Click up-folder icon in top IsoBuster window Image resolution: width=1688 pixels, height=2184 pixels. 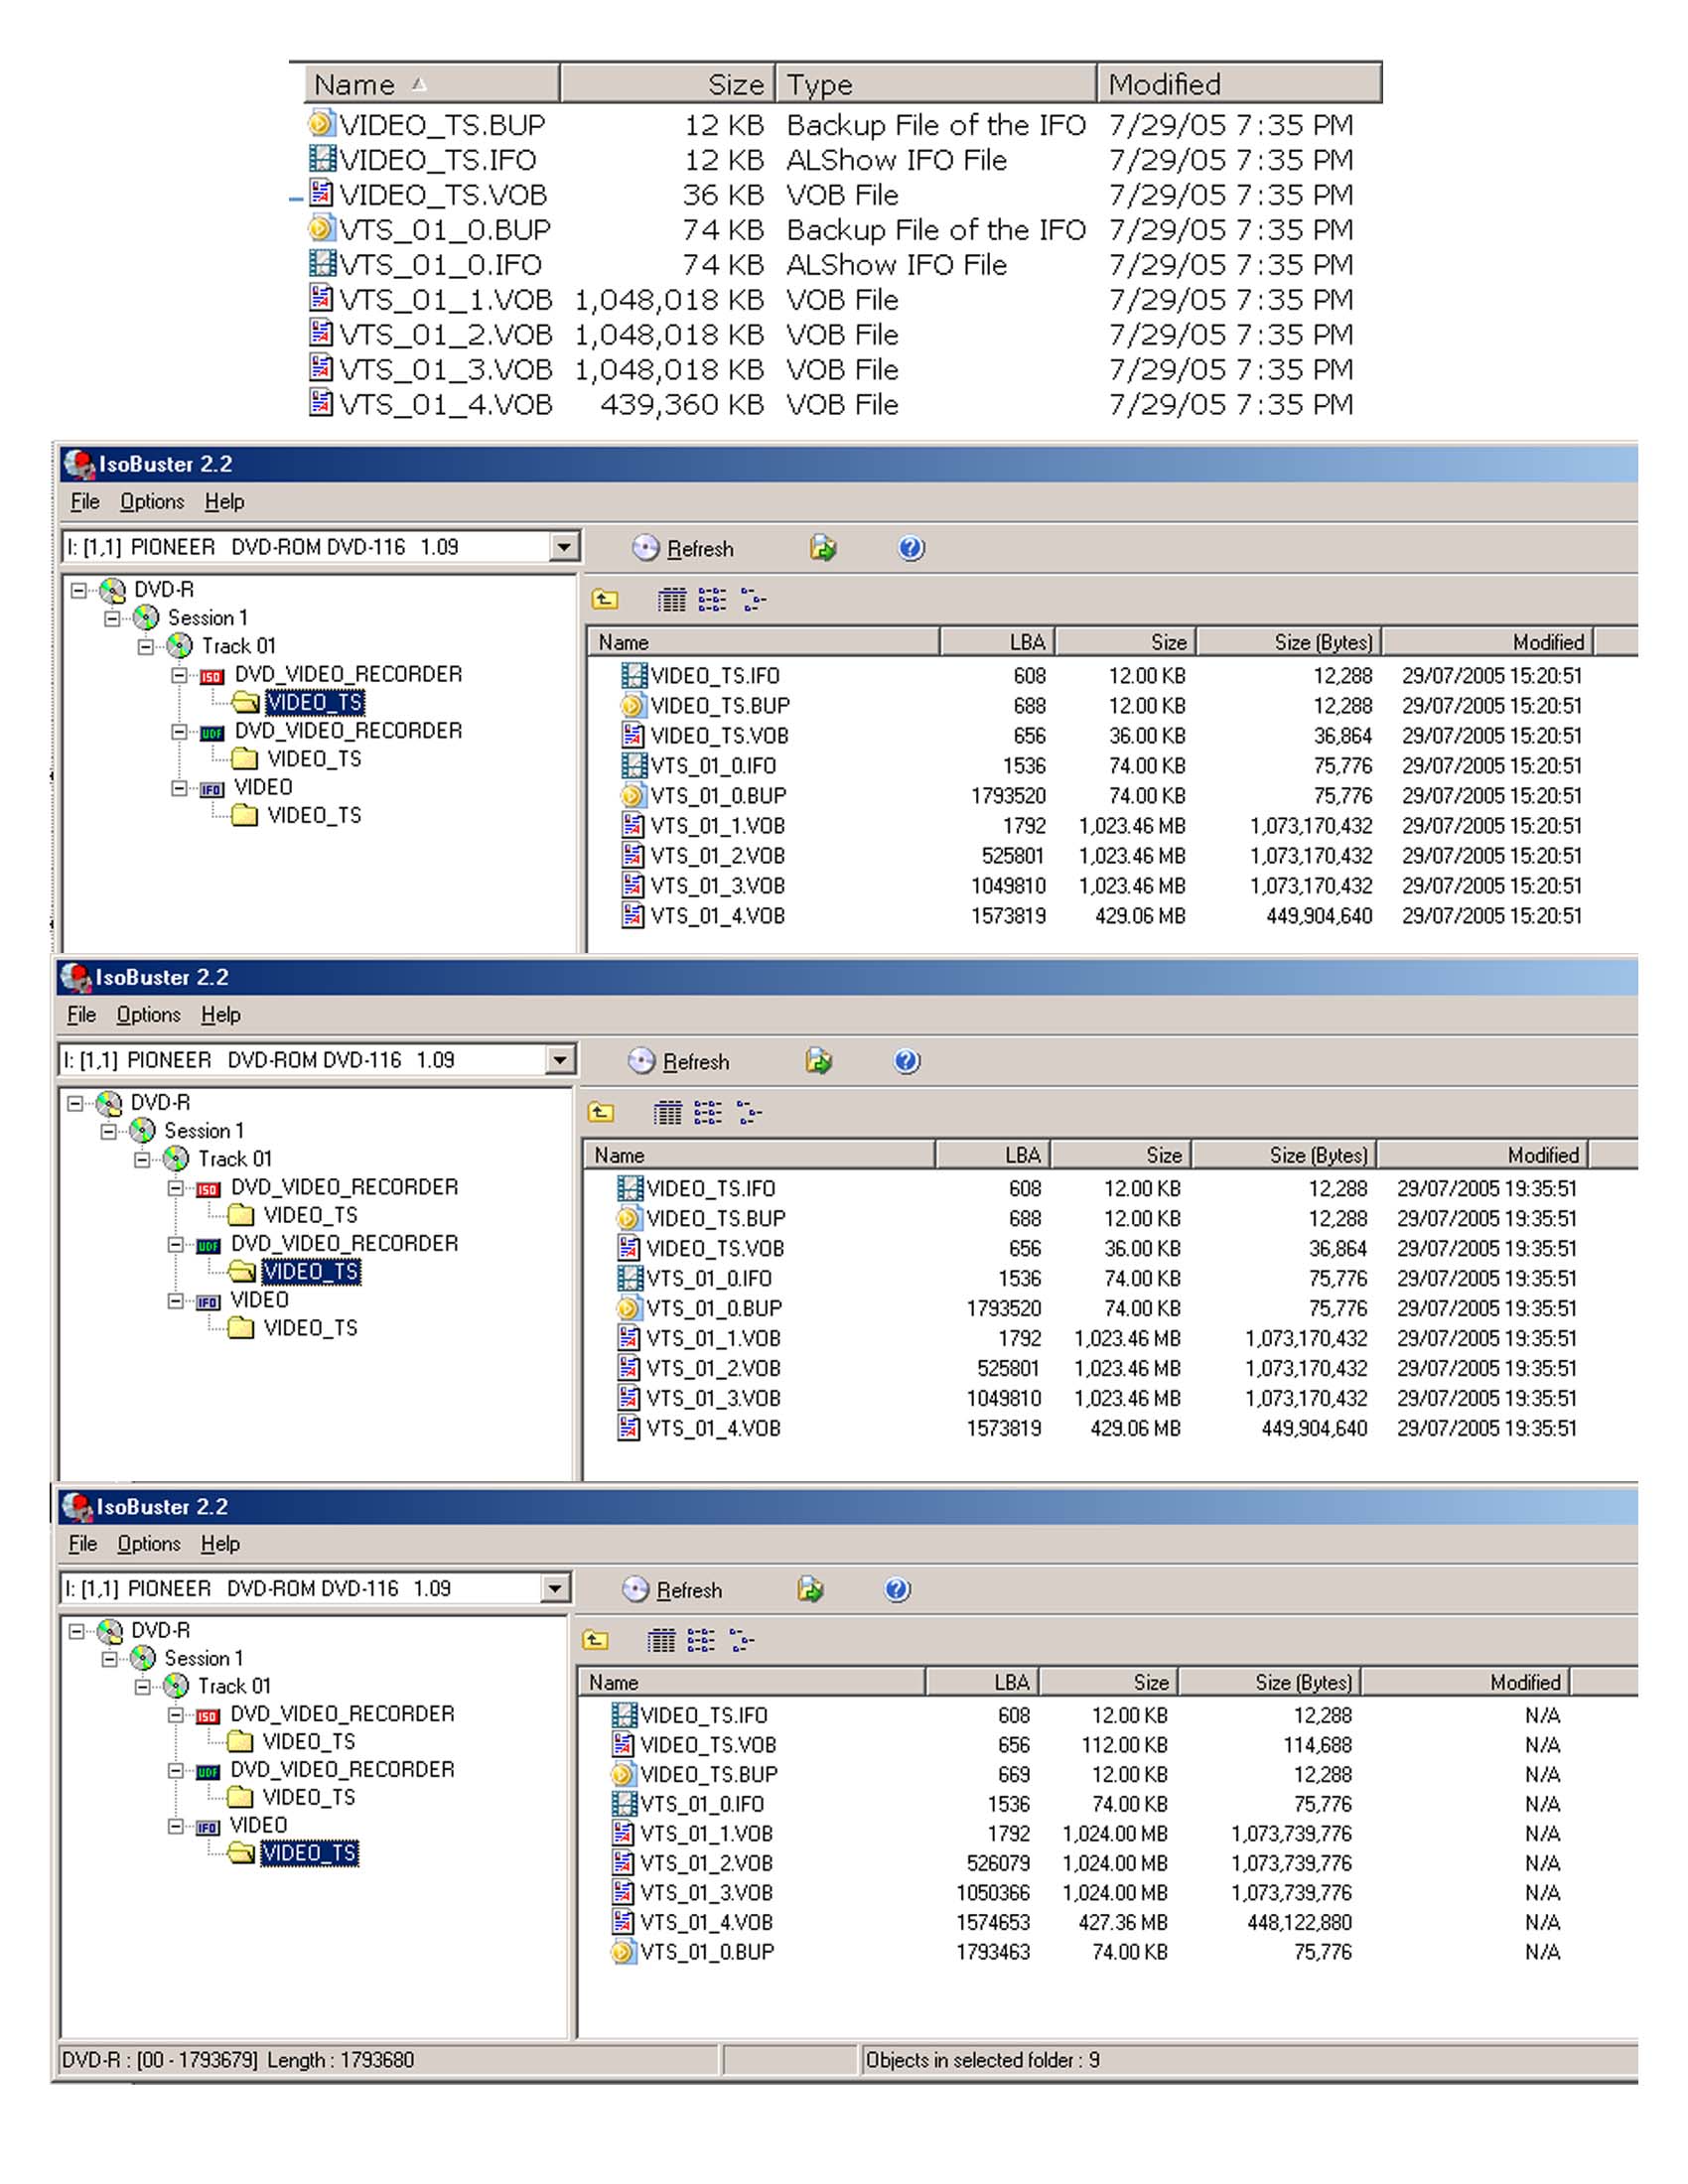[x=605, y=600]
